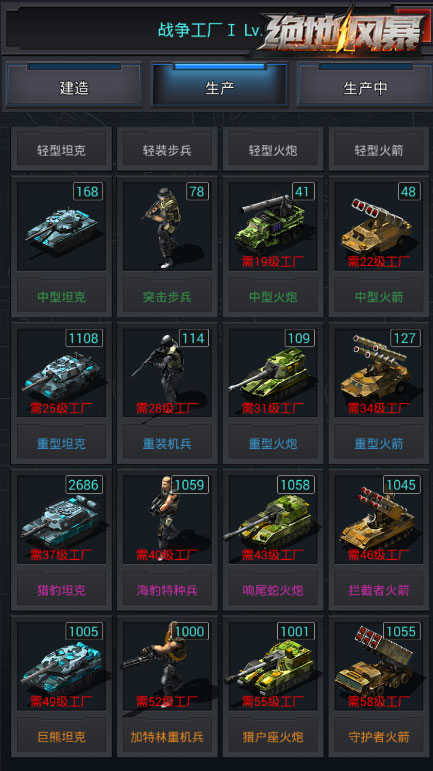Tap the 猎户座火炮 artillery icon
Viewport: 433px width, 771px height.
[273, 666]
